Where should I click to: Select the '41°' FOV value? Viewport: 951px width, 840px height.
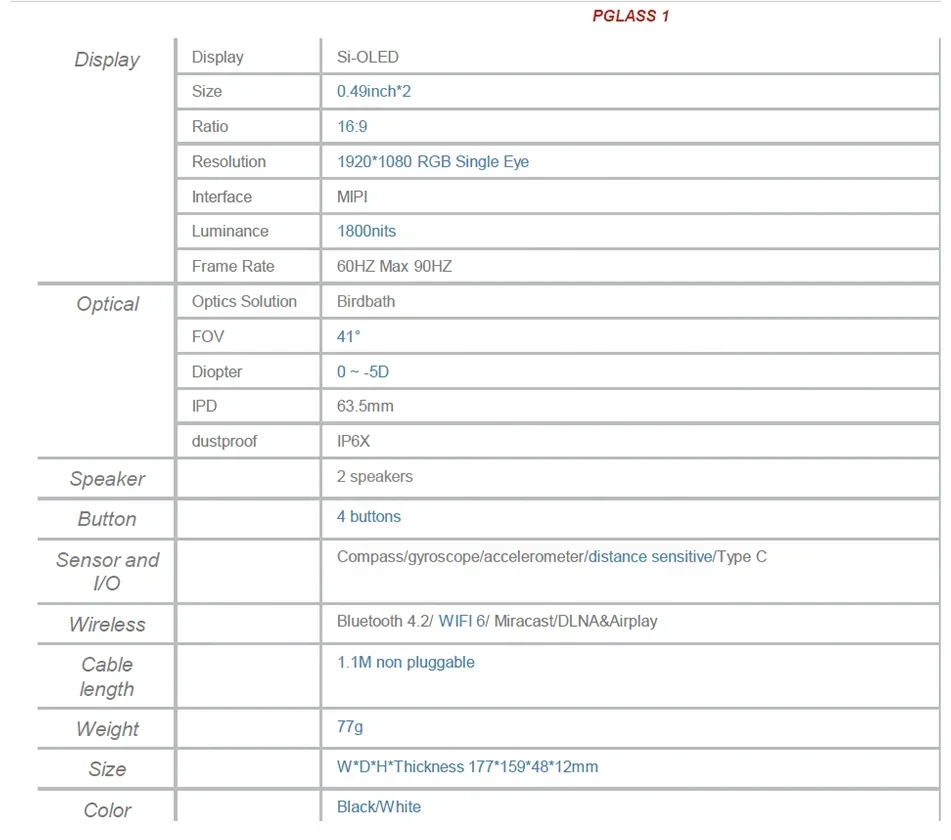tap(348, 337)
